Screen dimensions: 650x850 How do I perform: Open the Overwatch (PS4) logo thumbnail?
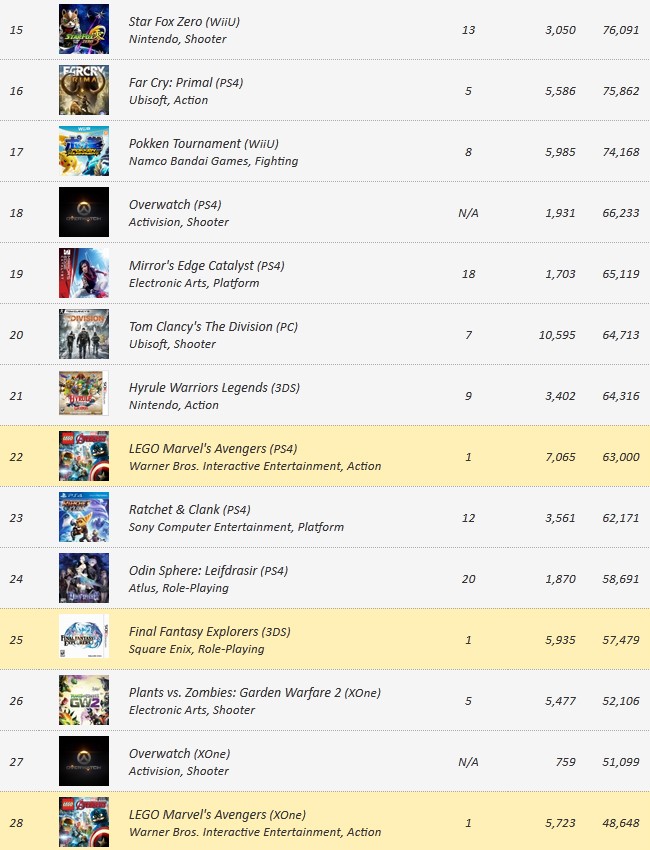click(84, 212)
